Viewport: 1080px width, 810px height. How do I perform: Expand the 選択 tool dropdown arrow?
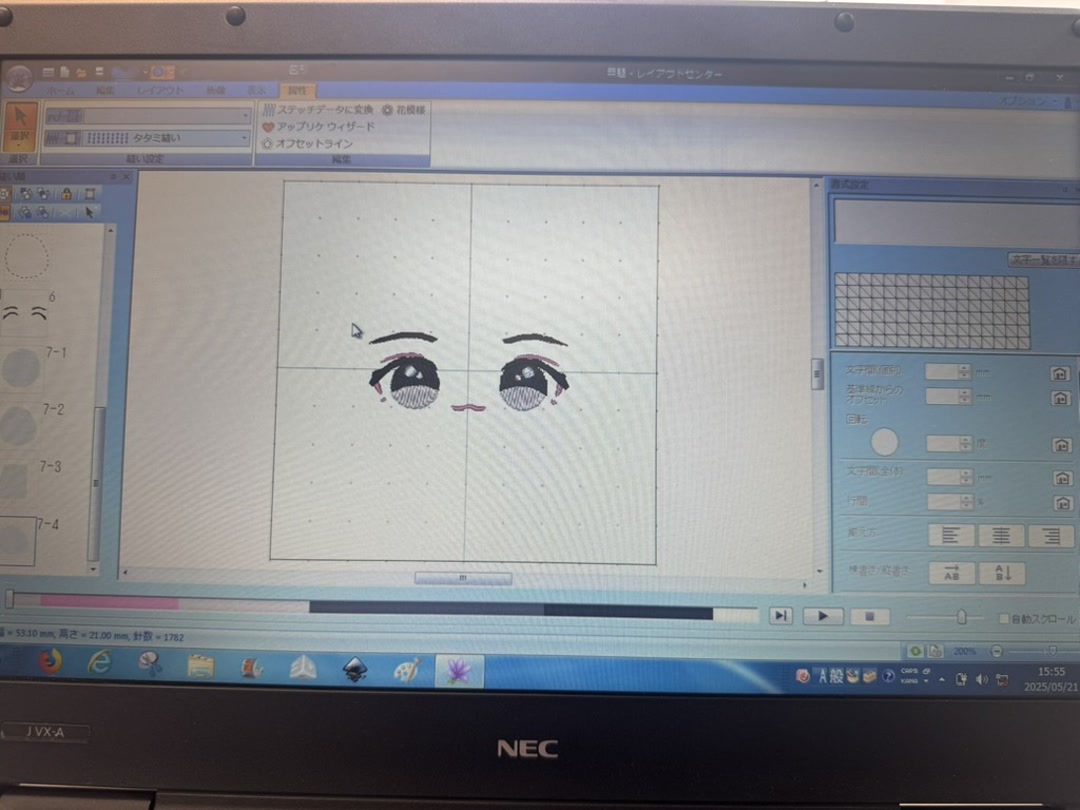(x=19, y=145)
